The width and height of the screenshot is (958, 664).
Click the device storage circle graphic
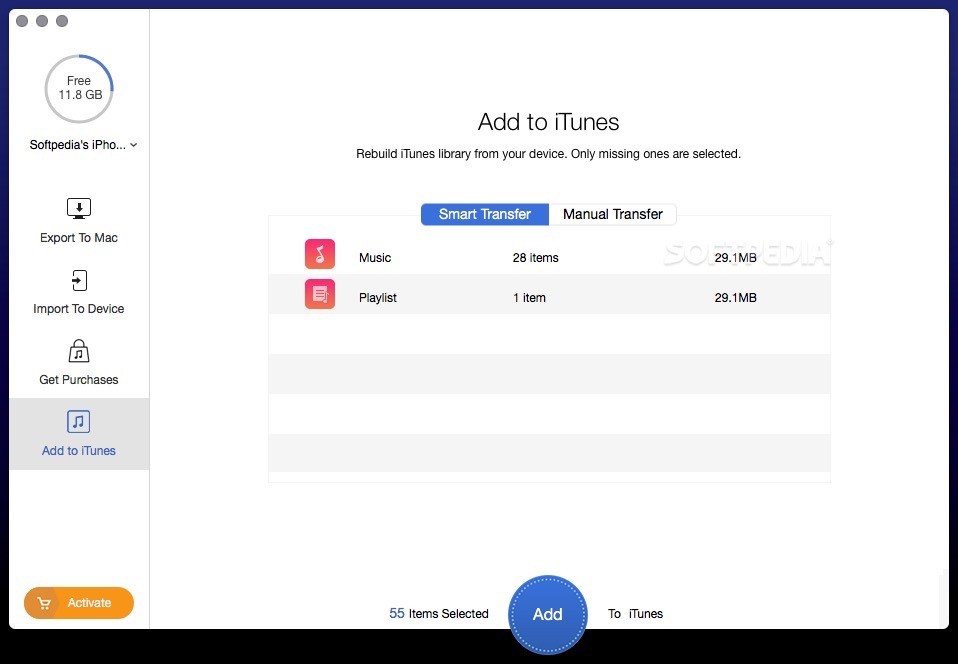tap(78, 89)
